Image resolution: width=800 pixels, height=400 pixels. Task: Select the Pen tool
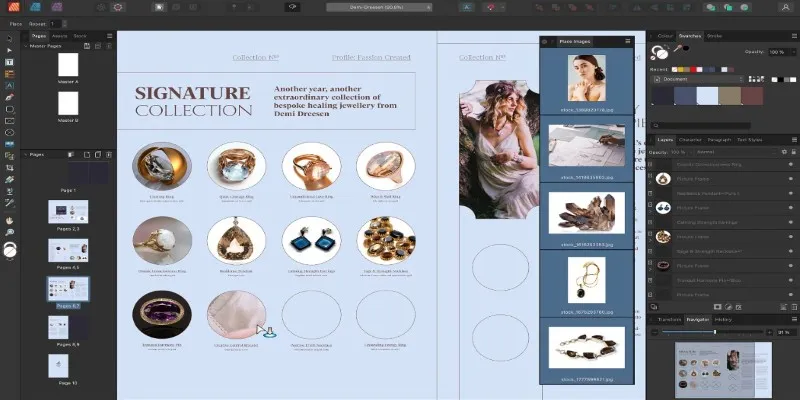click(9, 97)
